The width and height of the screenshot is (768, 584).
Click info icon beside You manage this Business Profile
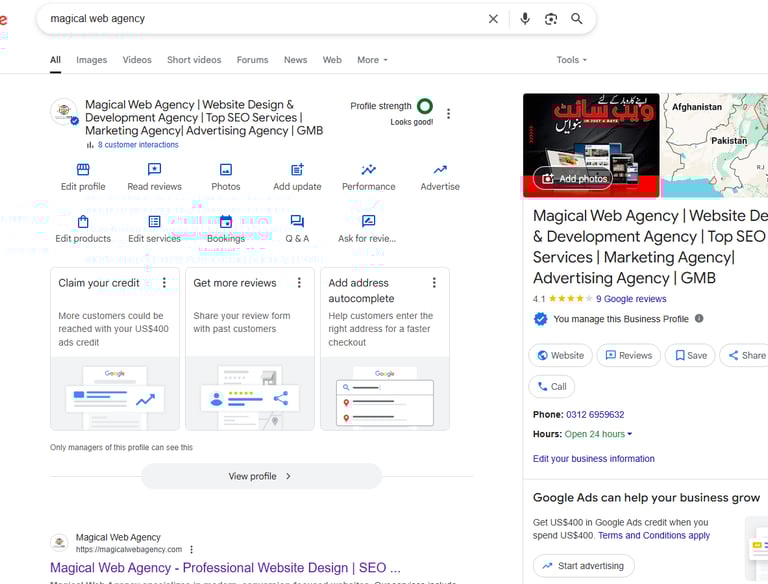699,318
